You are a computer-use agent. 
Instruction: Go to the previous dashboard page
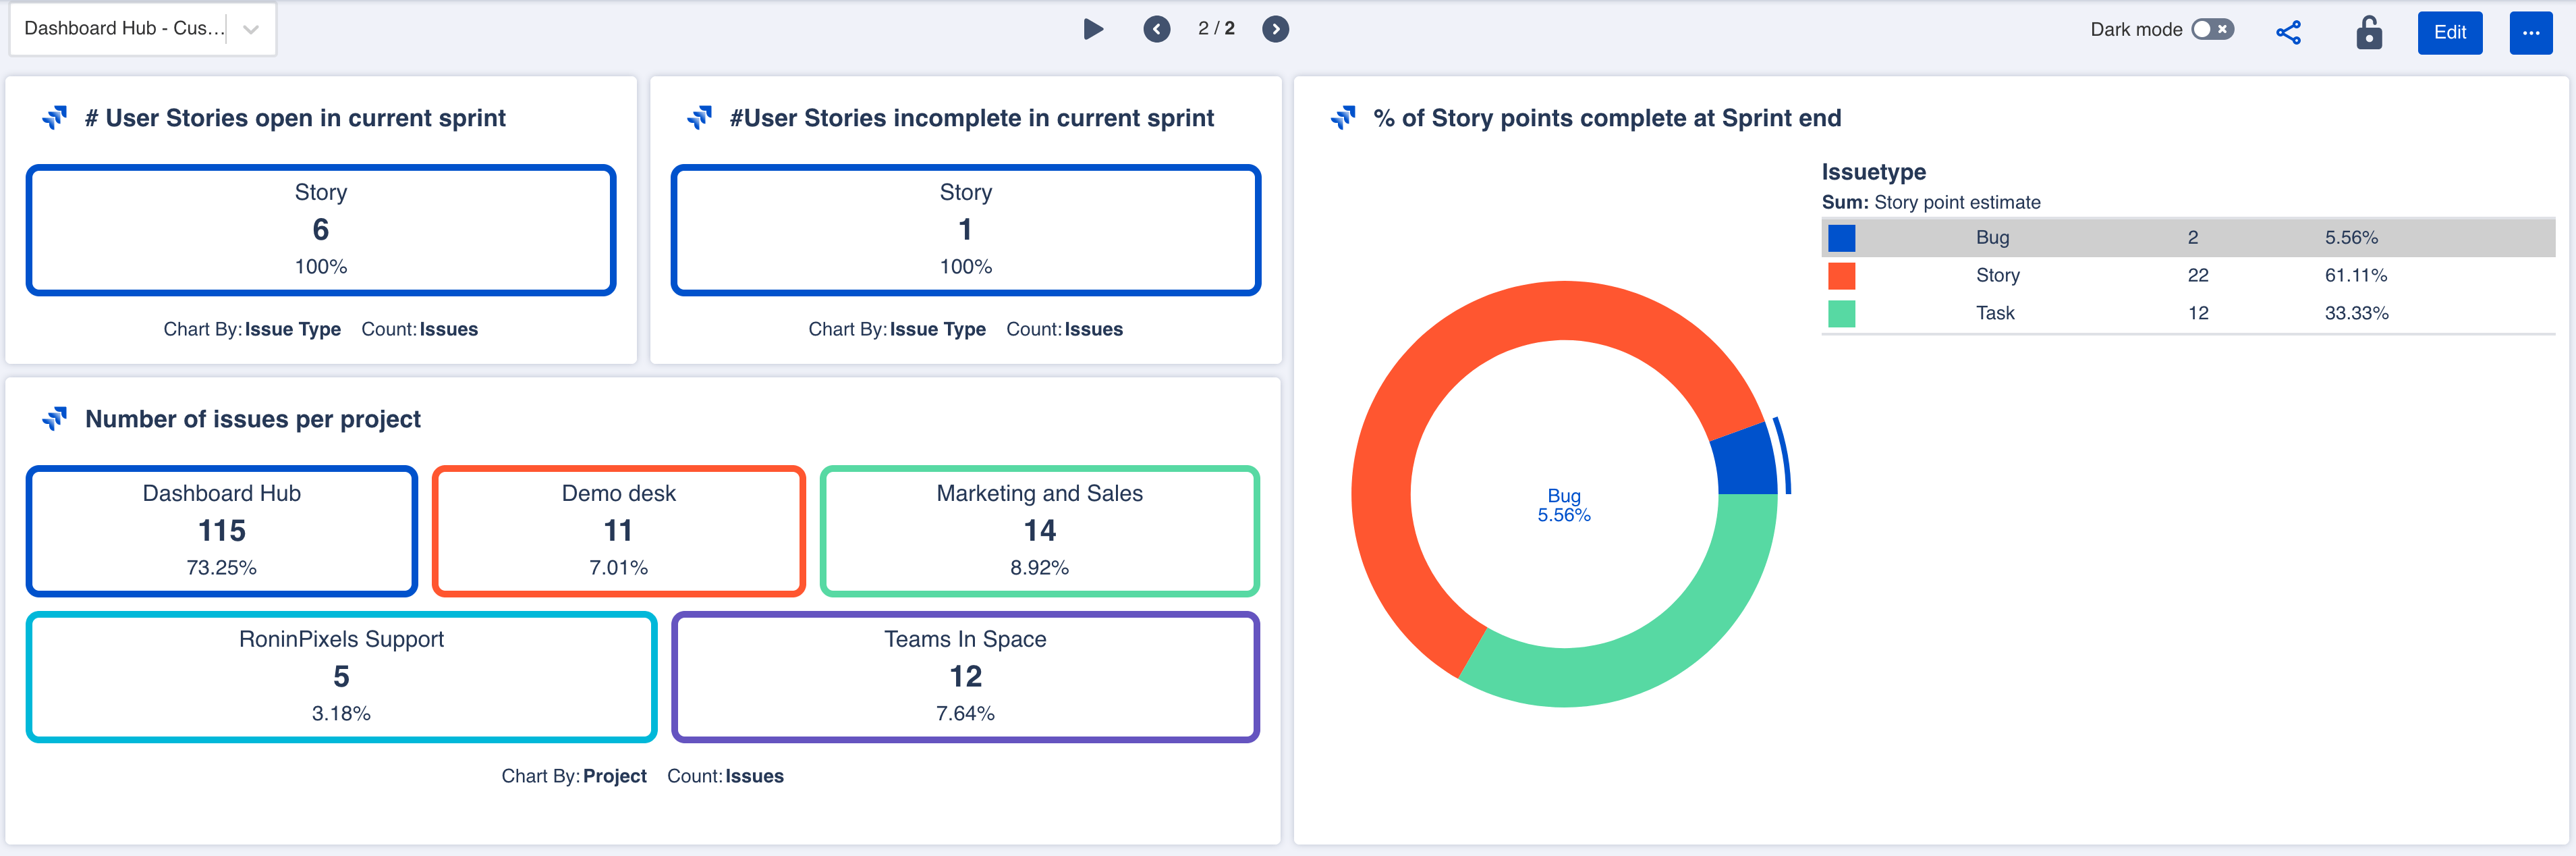click(1157, 29)
